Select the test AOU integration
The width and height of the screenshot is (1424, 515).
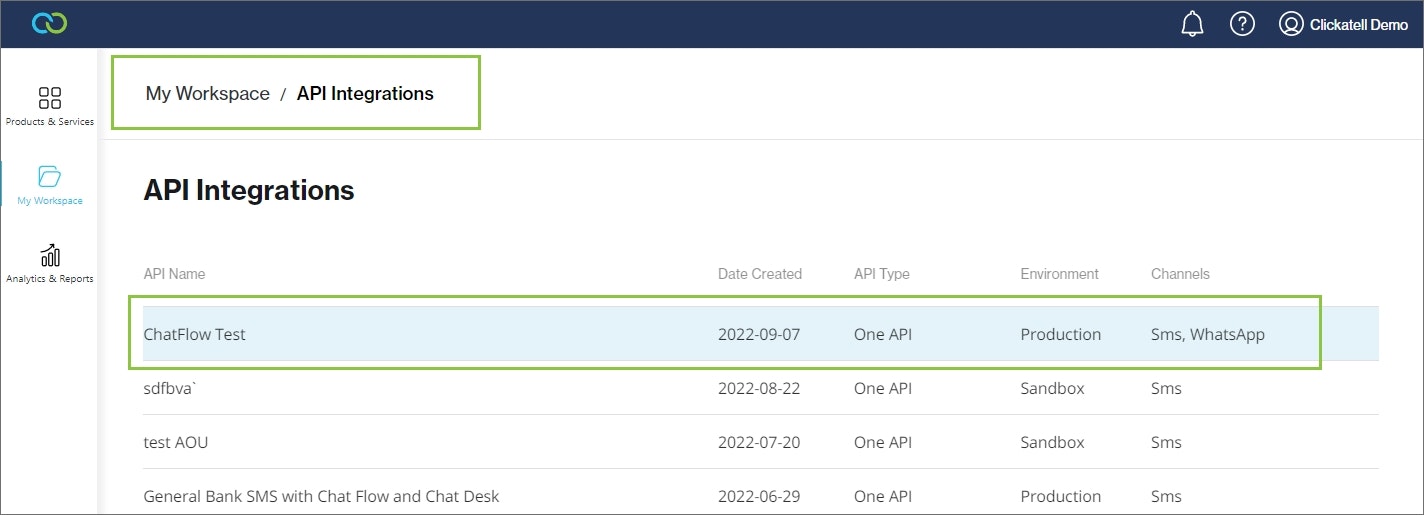(x=761, y=442)
